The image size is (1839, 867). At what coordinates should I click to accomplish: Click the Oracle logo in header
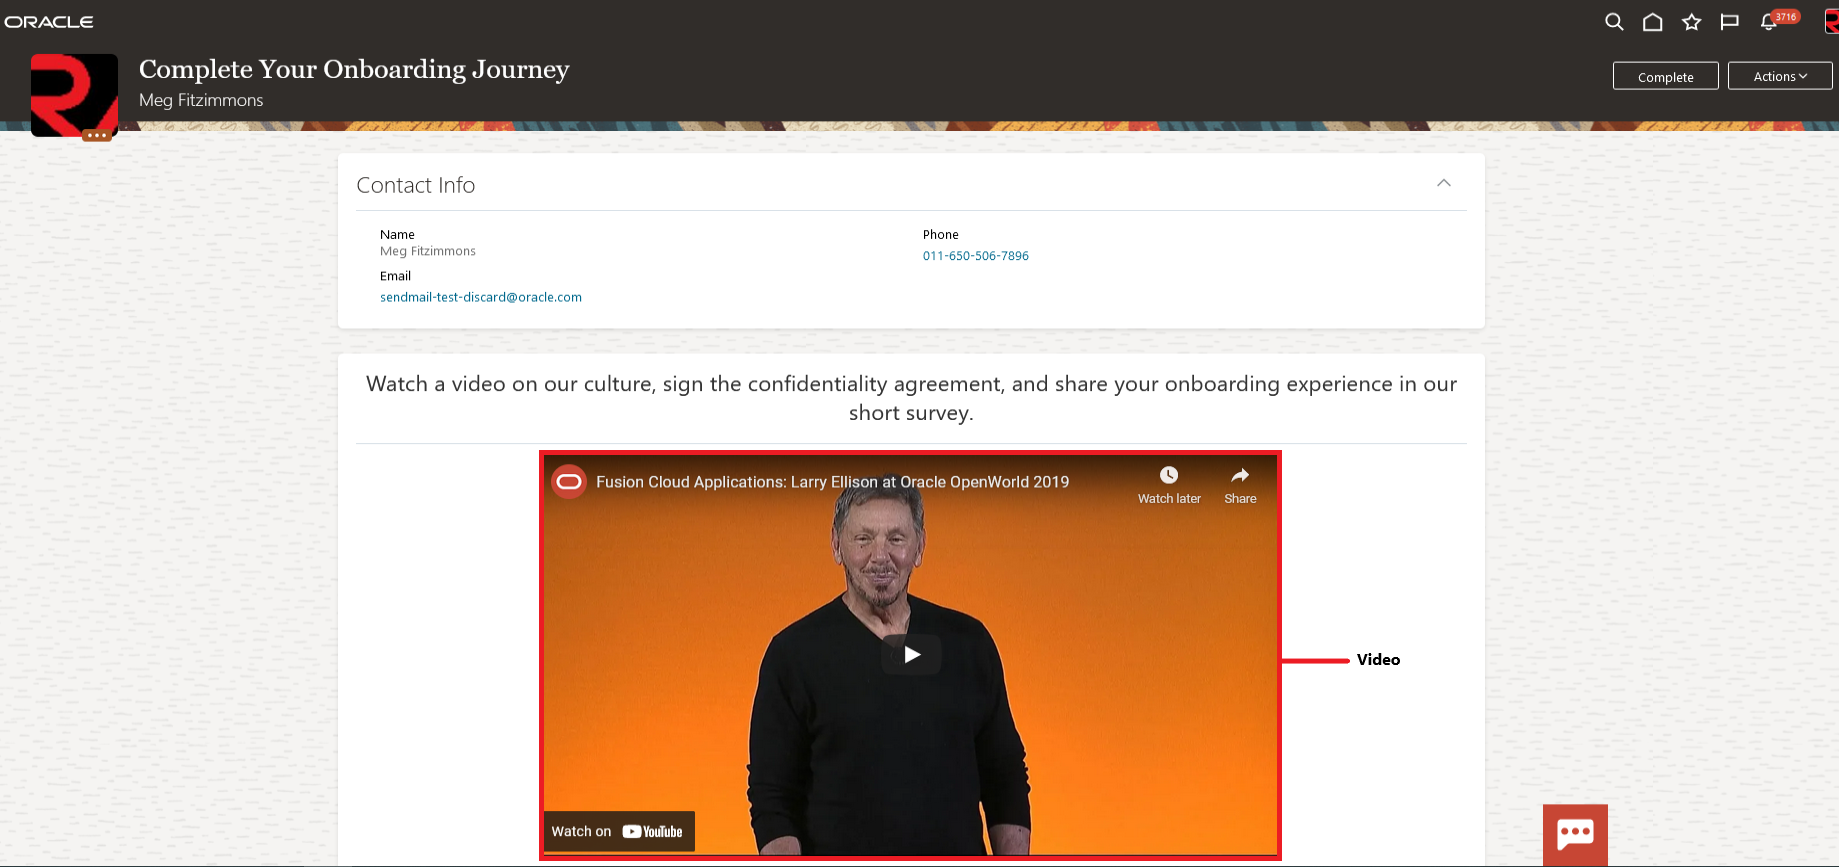point(49,22)
